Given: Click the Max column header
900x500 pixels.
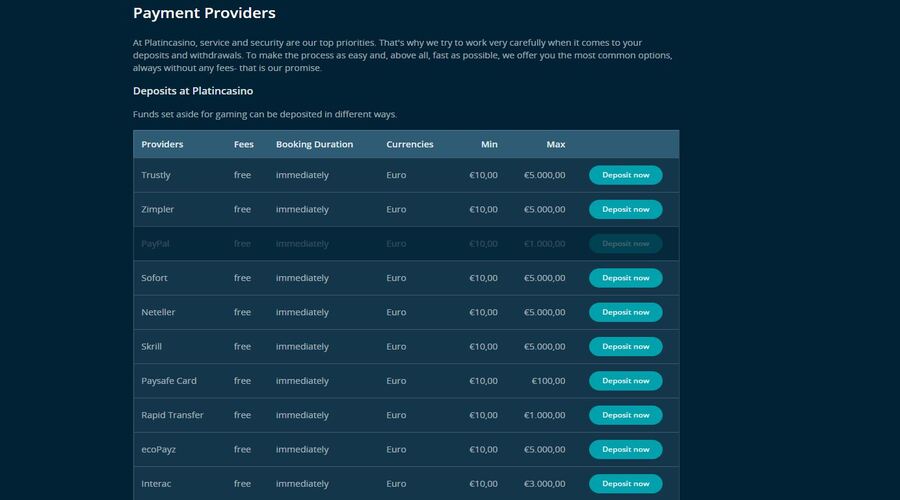Looking at the screenshot, I should (556, 144).
